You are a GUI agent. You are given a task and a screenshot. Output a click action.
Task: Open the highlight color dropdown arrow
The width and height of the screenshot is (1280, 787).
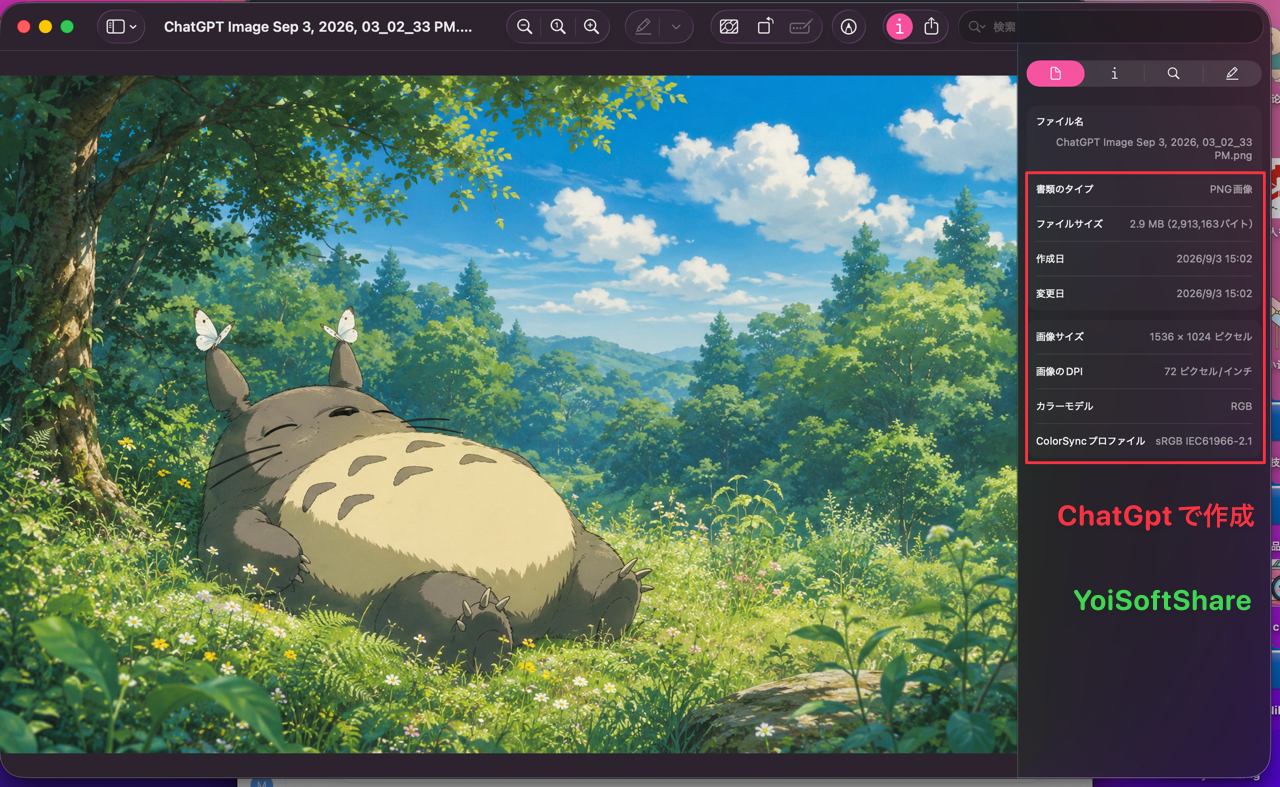click(676, 27)
